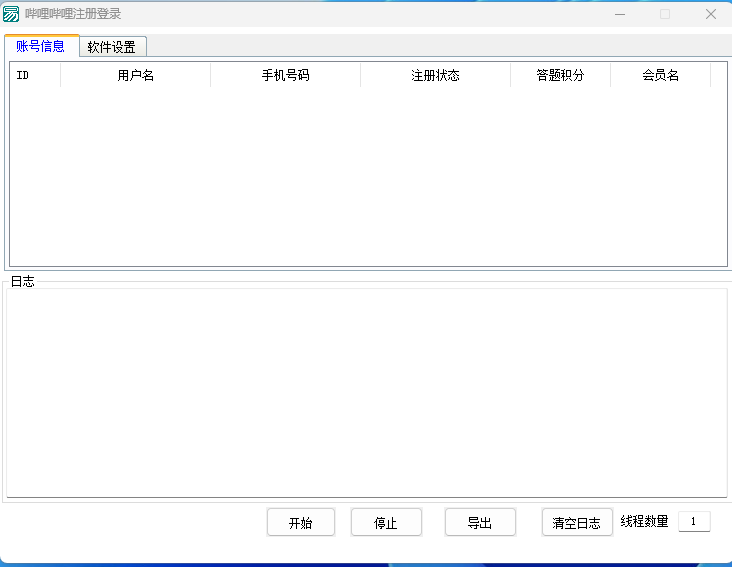This screenshot has width=732, height=567.
Task: Click the grayed-out maximize button
Action: [x=665, y=14]
